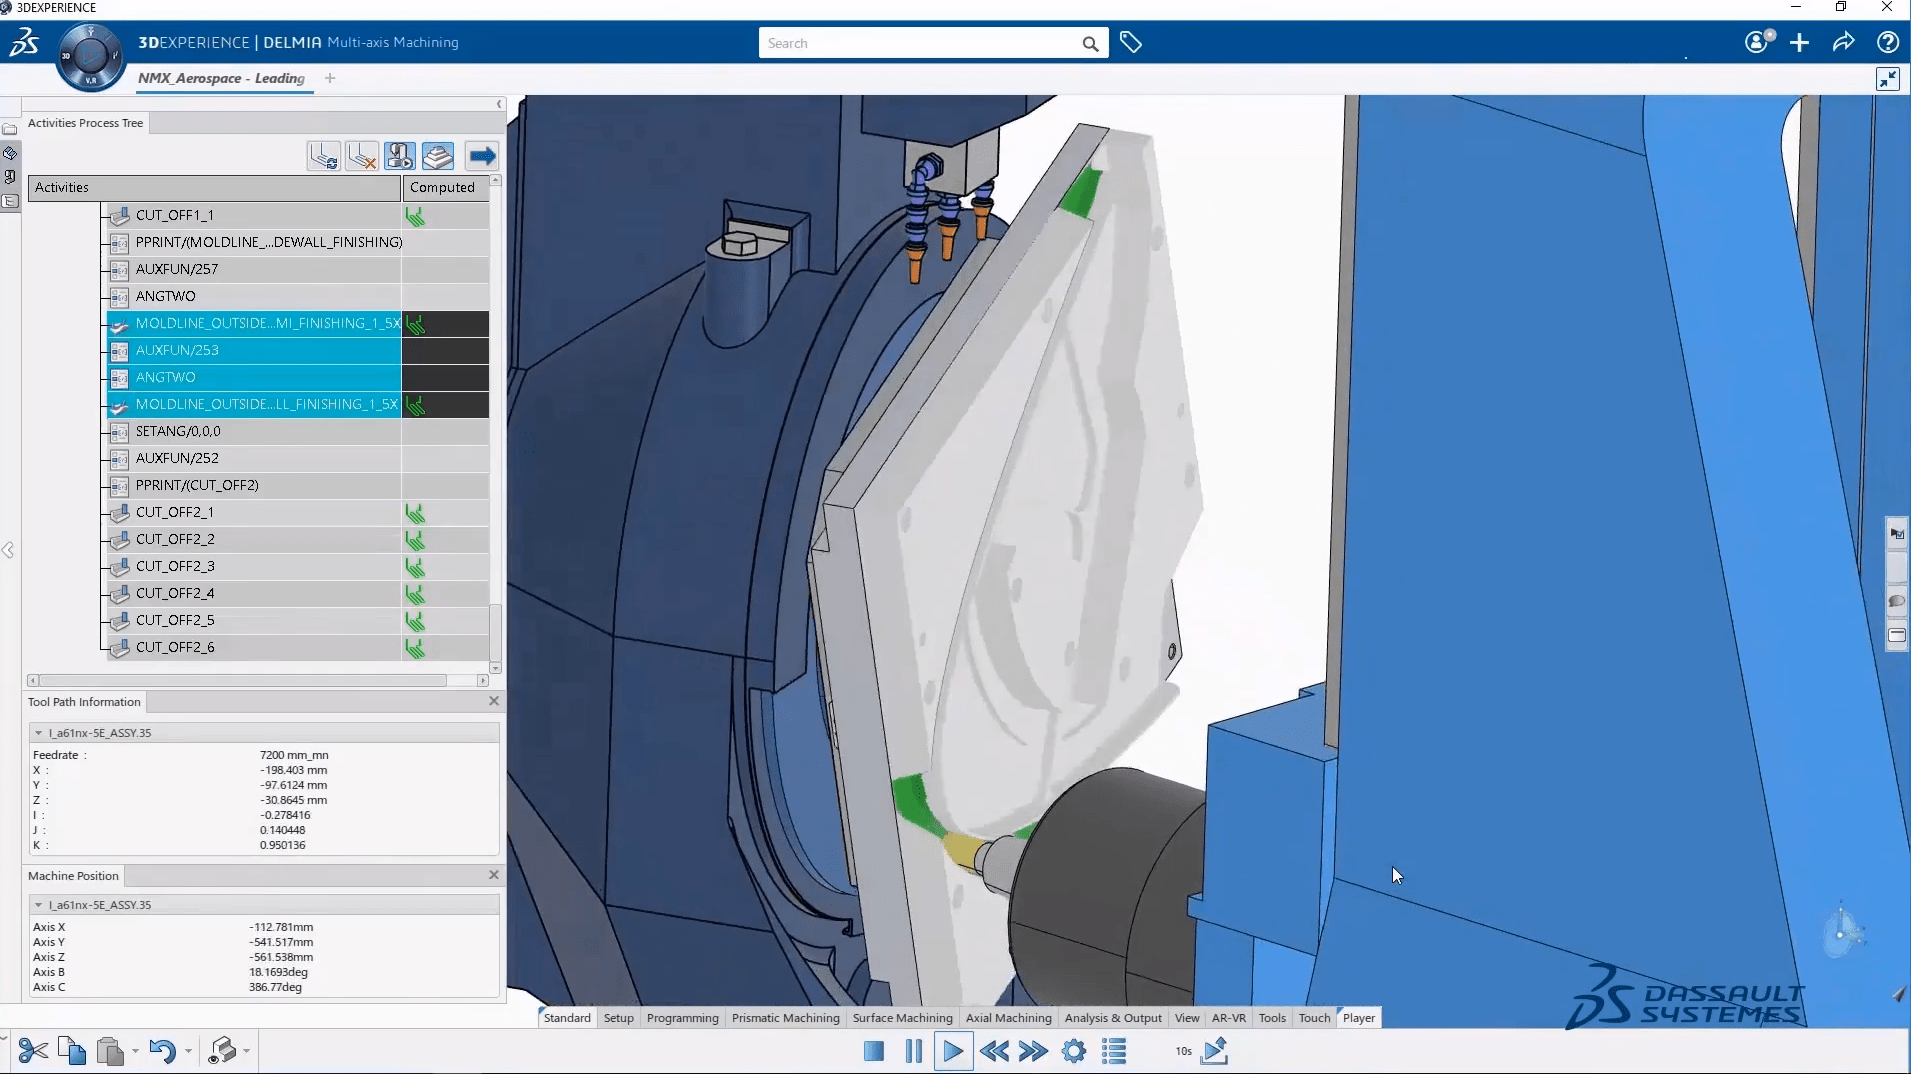Click the Paste clipboard icon
The image size is (1911, 1074).
pyautogui.click(x=110, y=1051)
